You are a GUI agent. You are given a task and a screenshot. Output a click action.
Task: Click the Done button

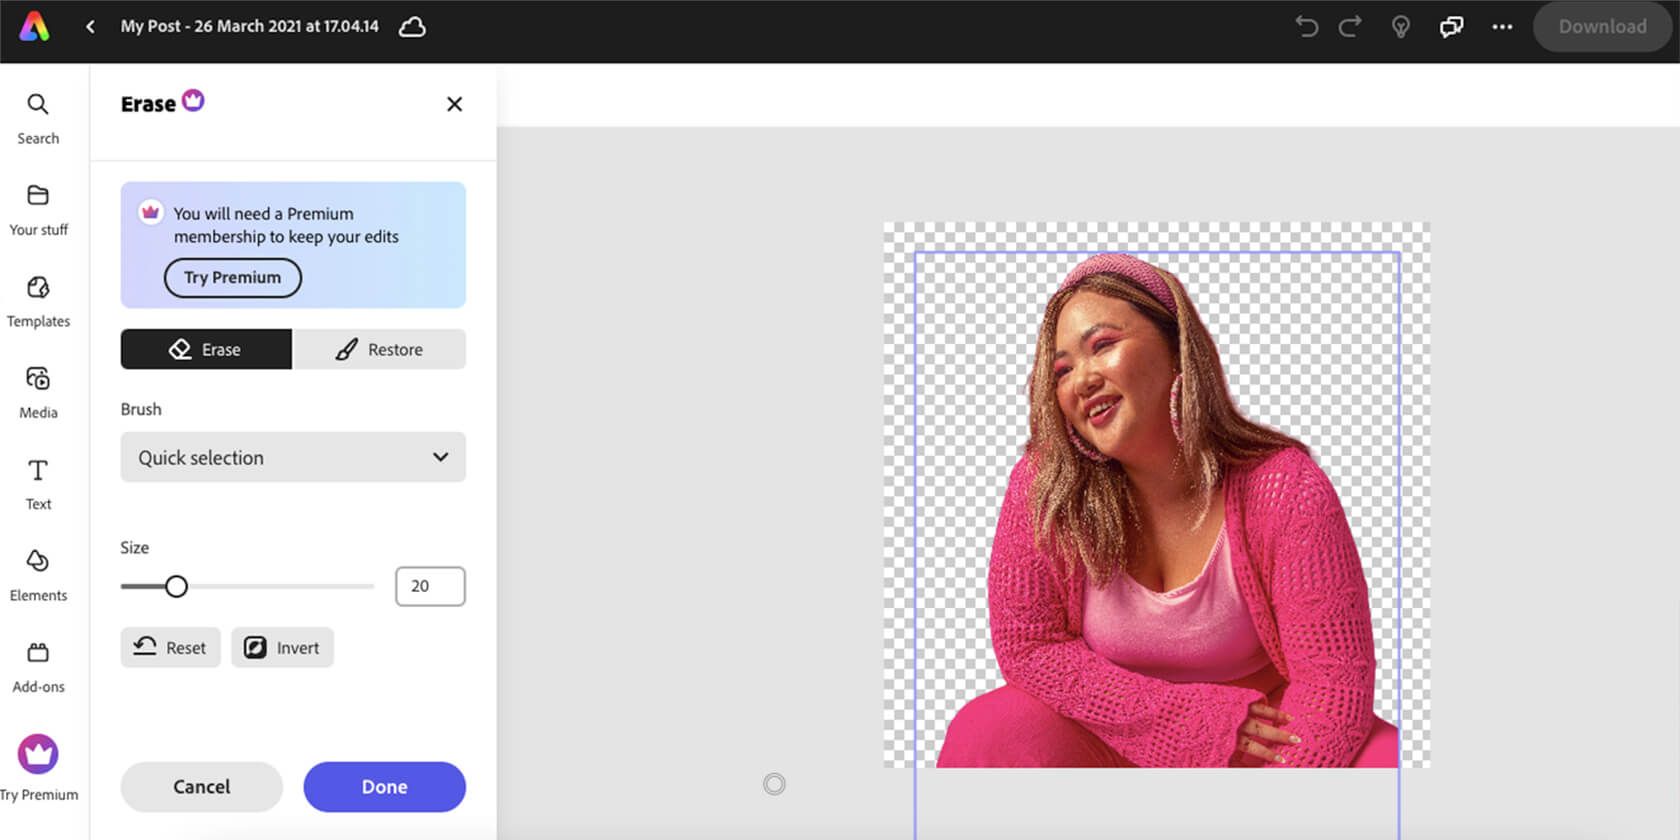[384, 787]
